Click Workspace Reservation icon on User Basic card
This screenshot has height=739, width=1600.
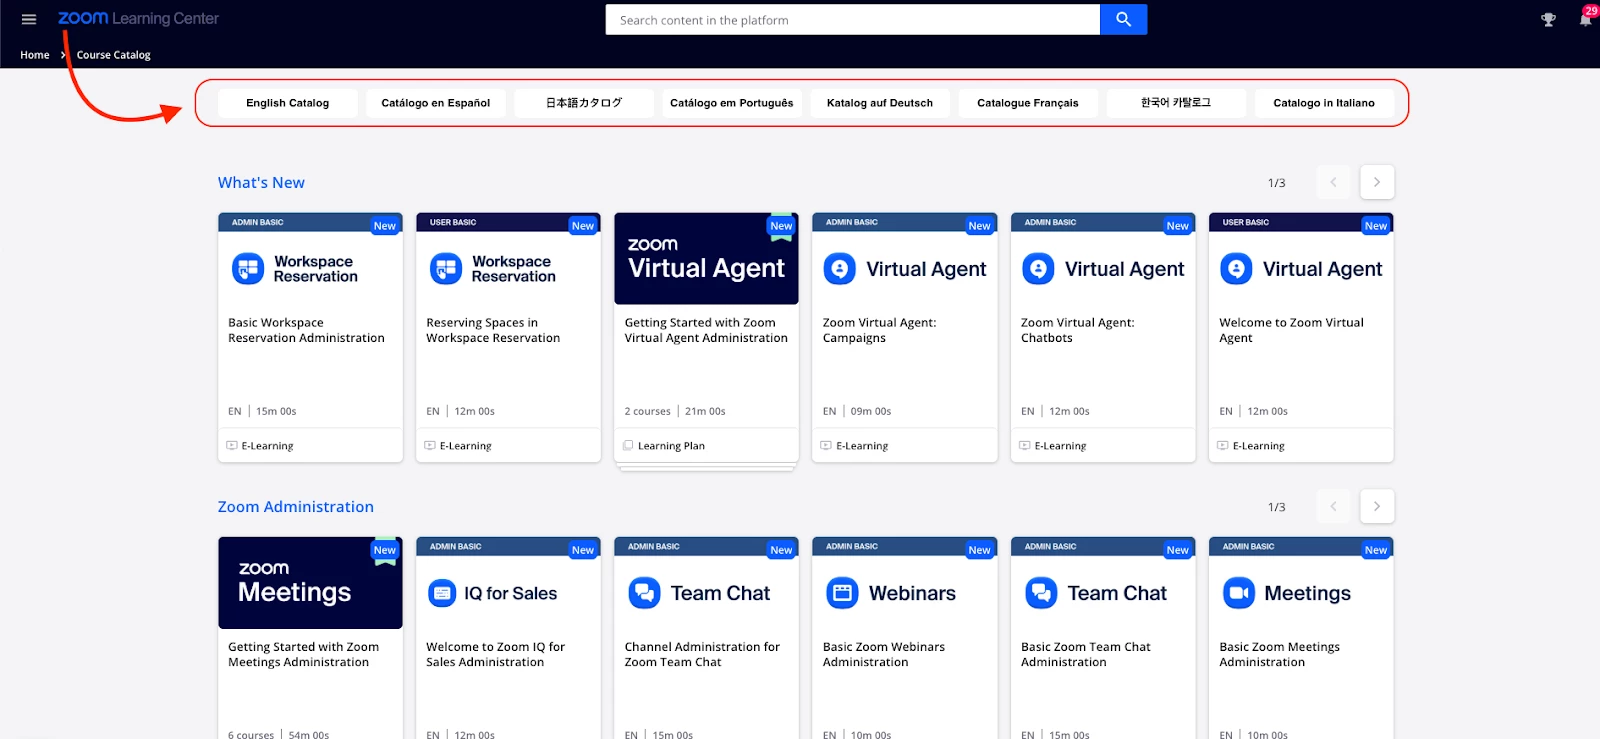(x=446, y=269)
